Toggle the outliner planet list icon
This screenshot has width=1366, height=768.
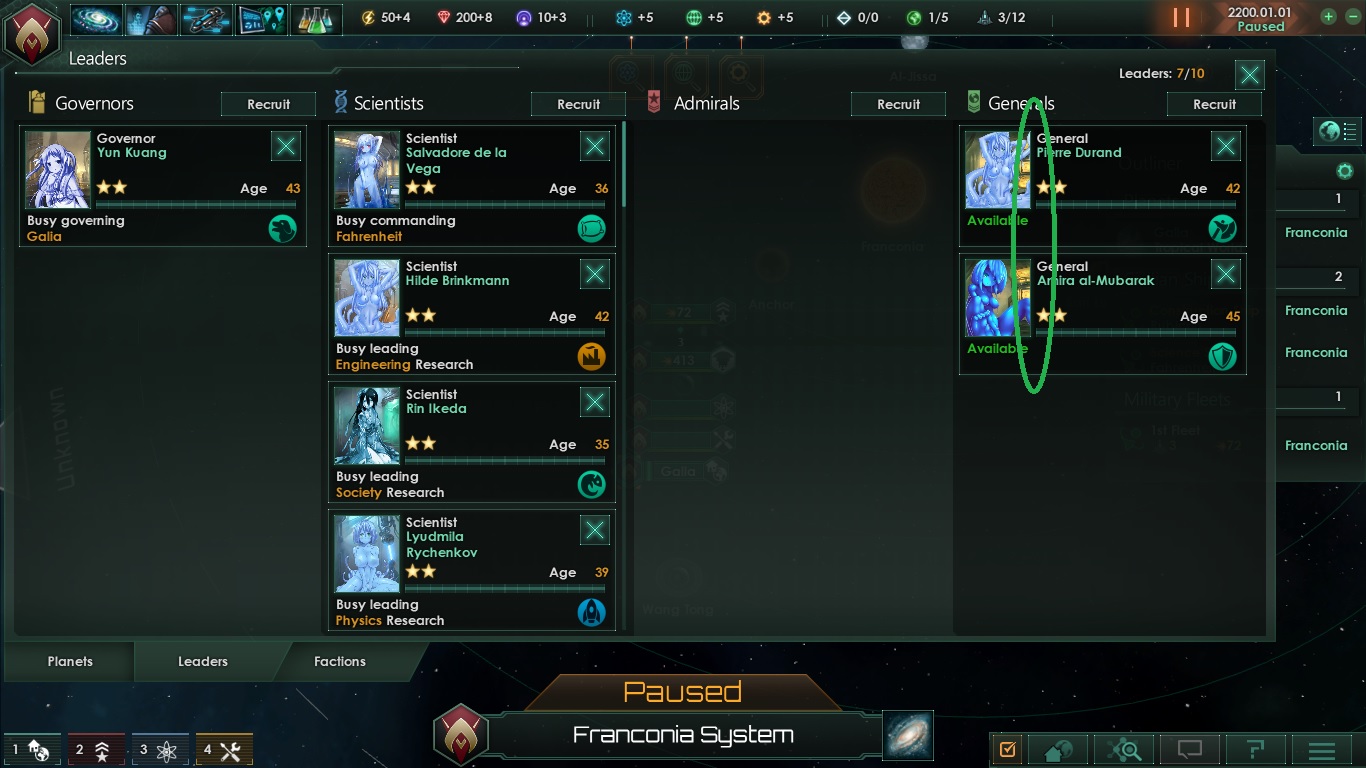(1339, 131)
